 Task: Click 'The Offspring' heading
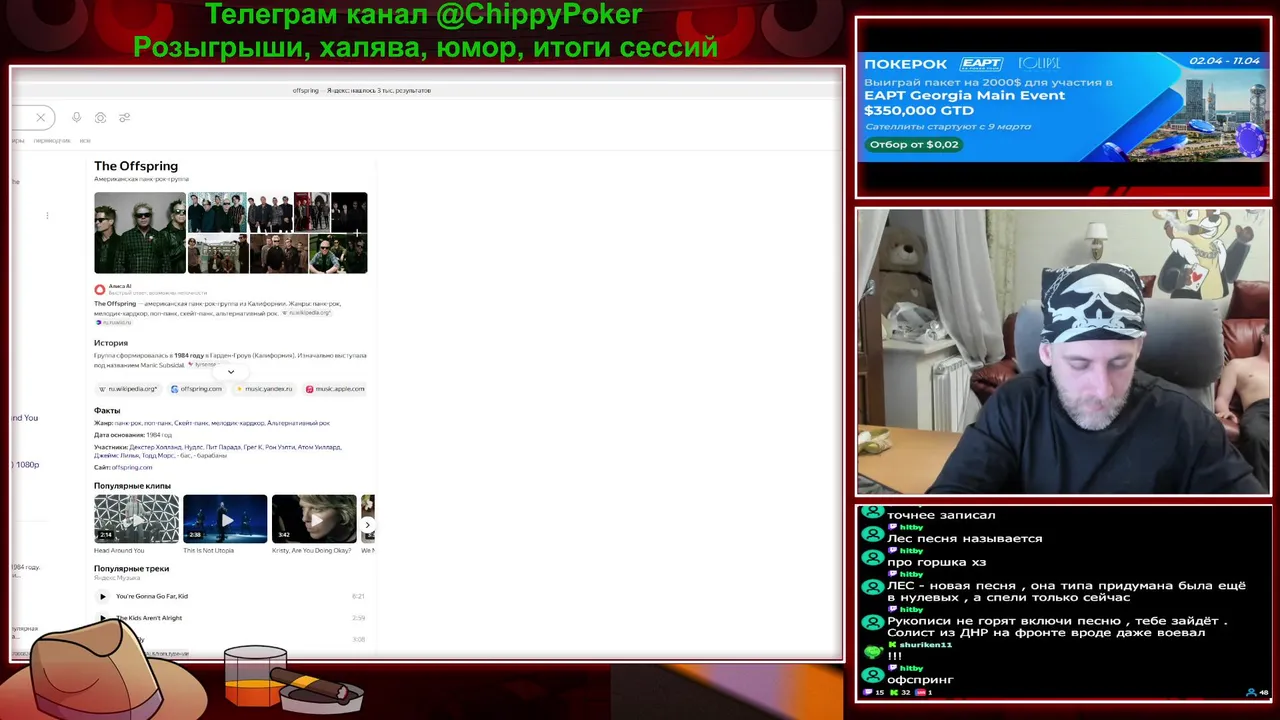pyautogui.click(x=136, y=166)
